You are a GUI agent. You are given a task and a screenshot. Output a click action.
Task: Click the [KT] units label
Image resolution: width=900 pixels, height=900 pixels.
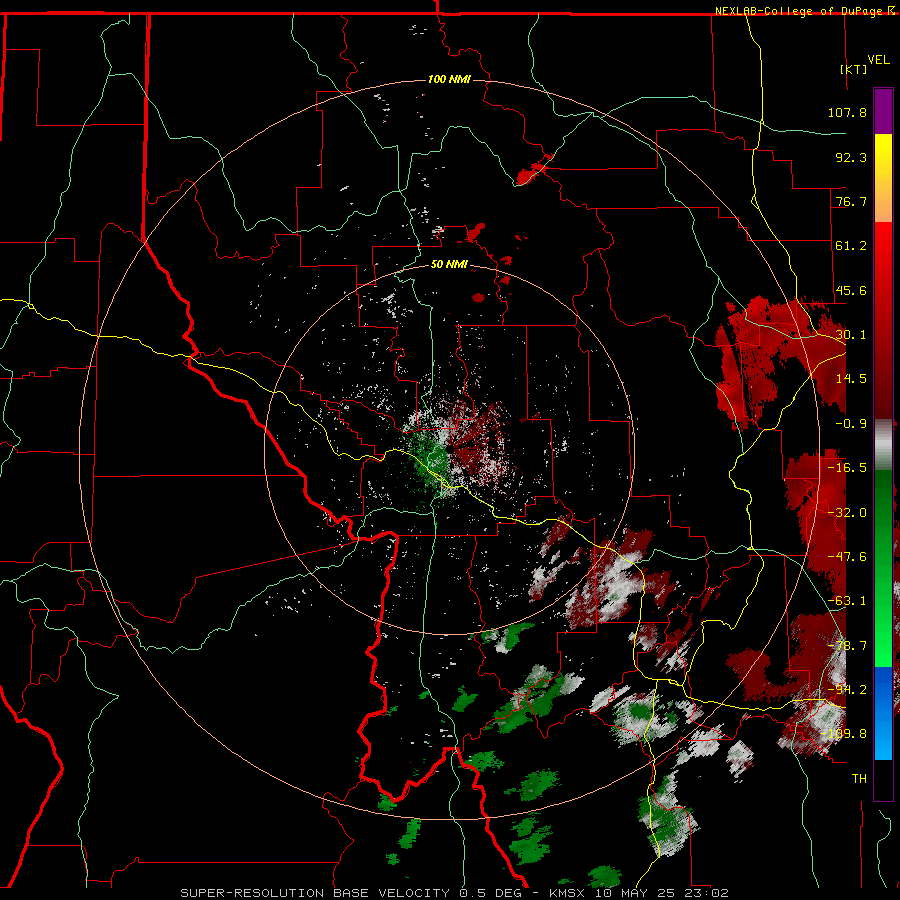(x=854, y=69)
